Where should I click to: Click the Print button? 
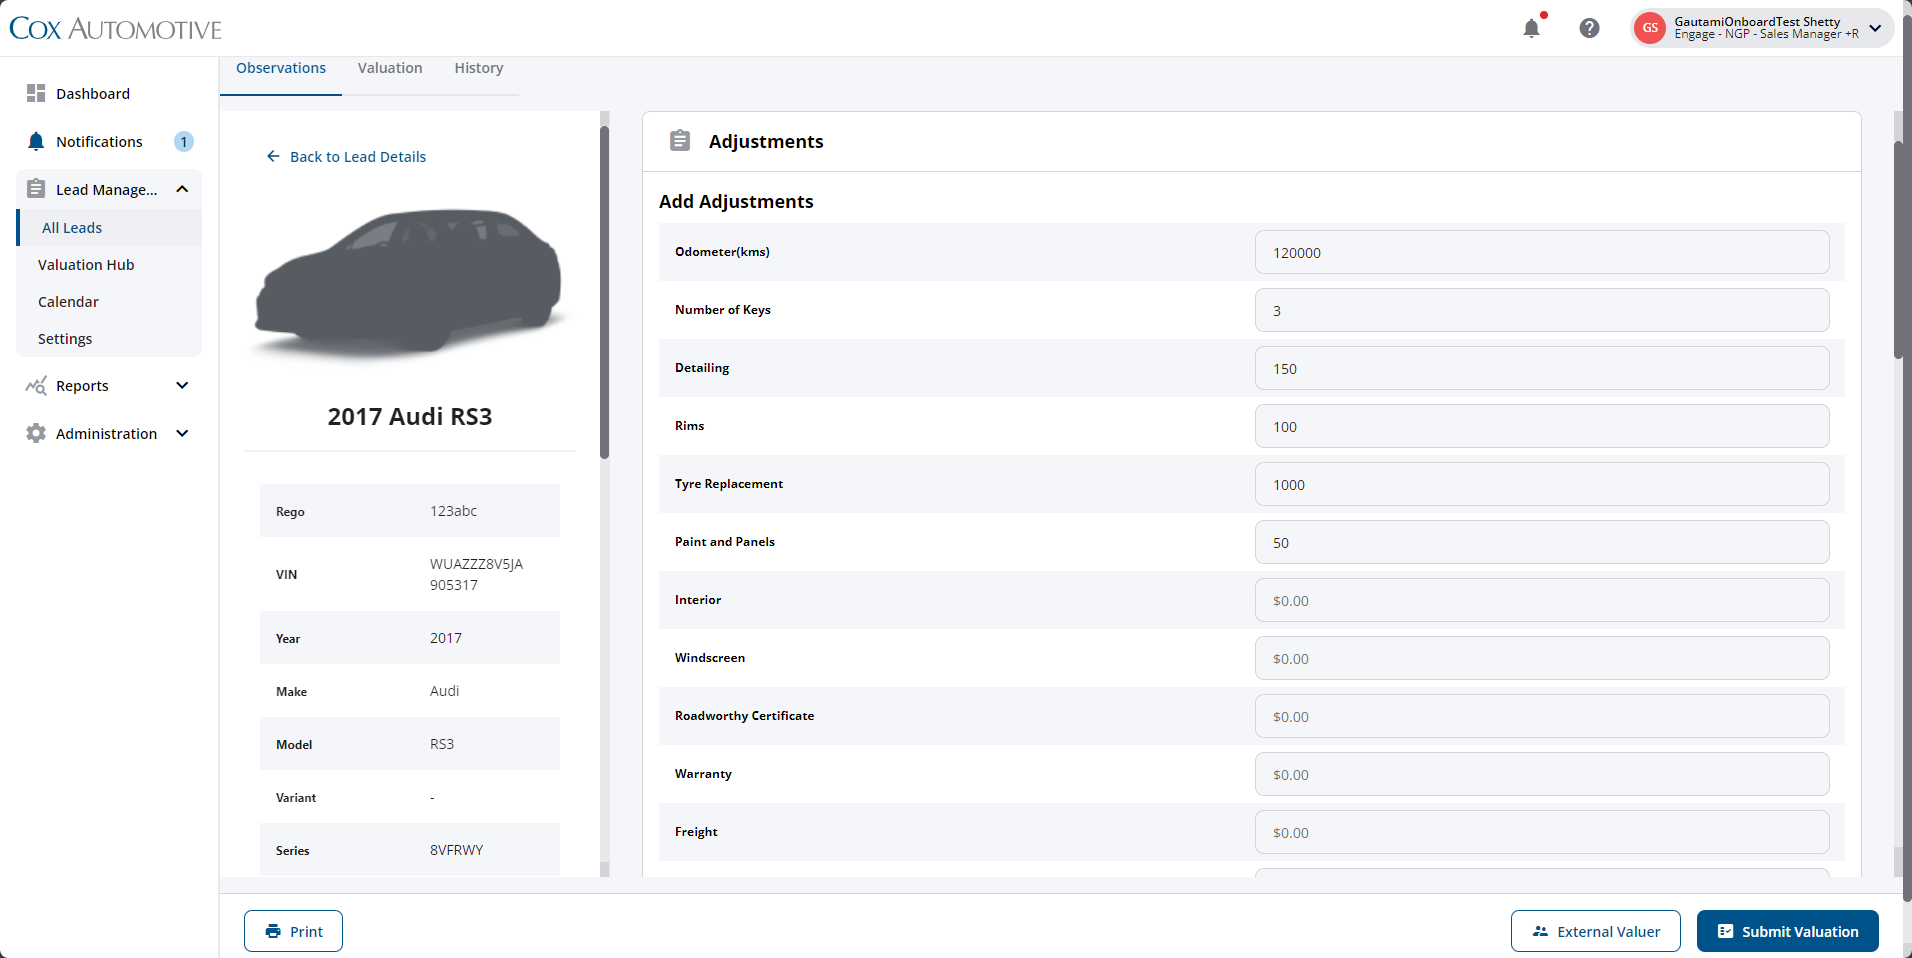click(x=293, y=931)
